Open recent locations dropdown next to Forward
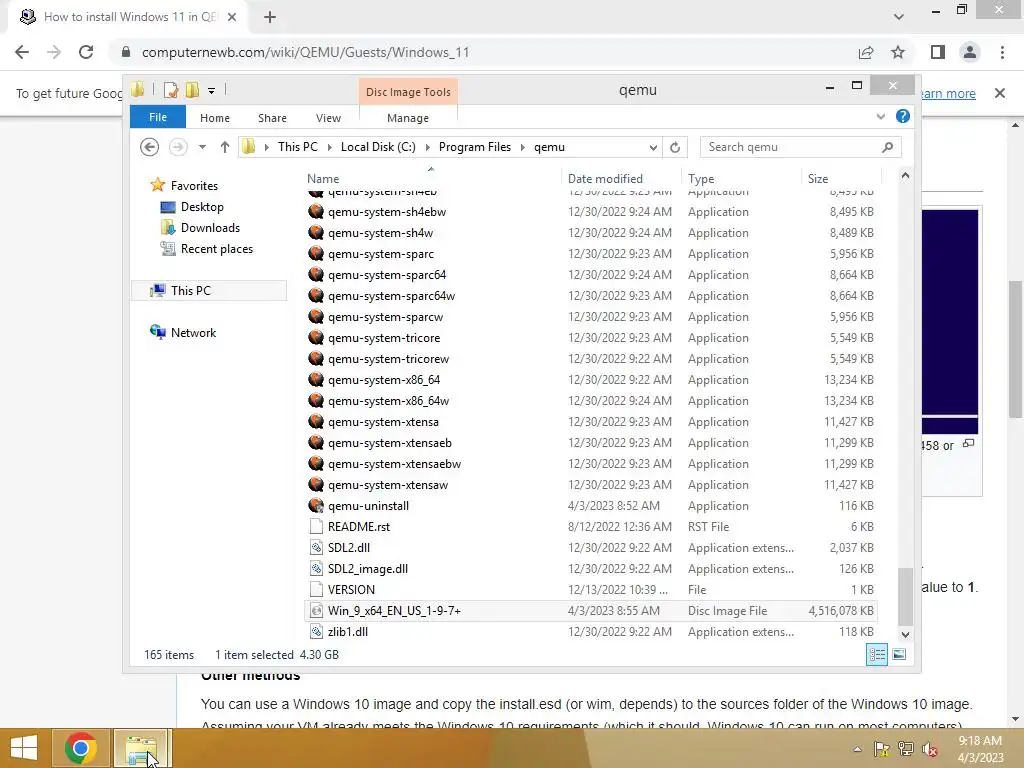Screen dimensions: 1024x768 (x=202, y=147)
